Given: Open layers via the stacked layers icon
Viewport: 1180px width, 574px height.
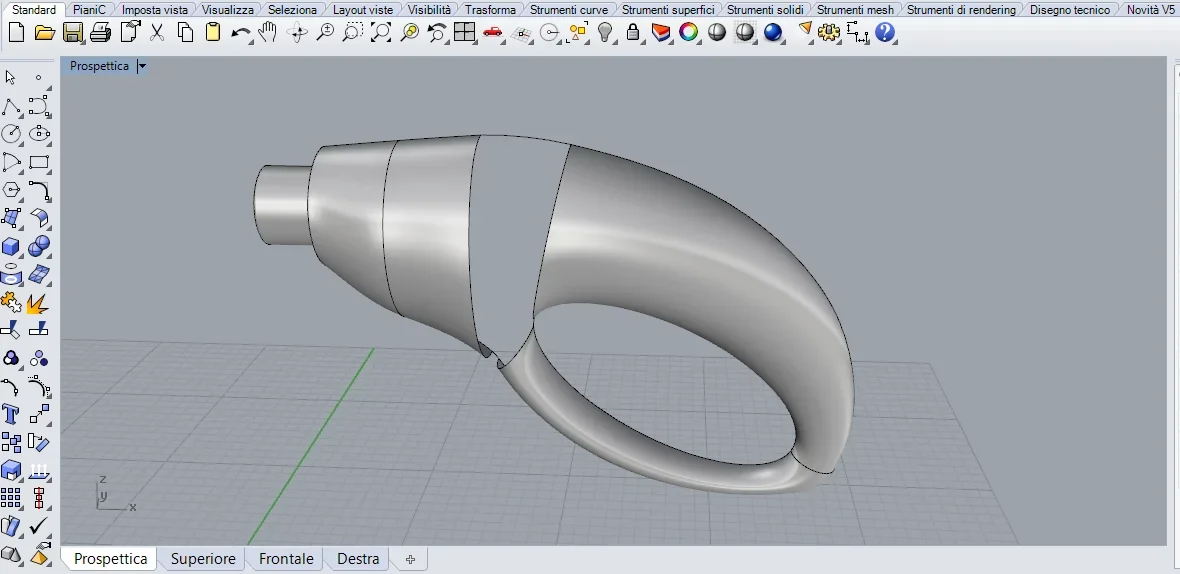Looking at the screenshot, I should [x=661, y=32].
